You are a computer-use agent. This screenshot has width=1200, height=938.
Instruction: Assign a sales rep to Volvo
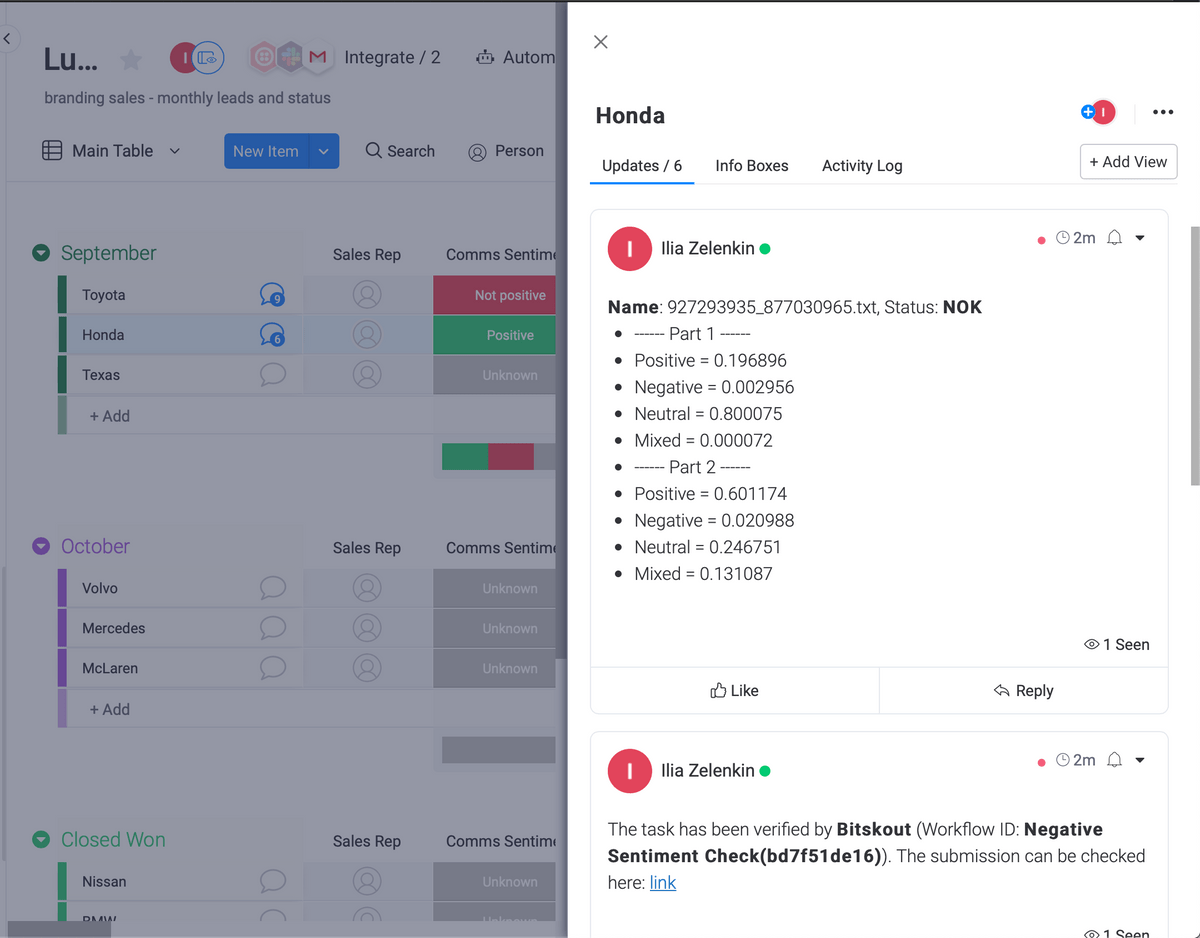pos(367,588)
